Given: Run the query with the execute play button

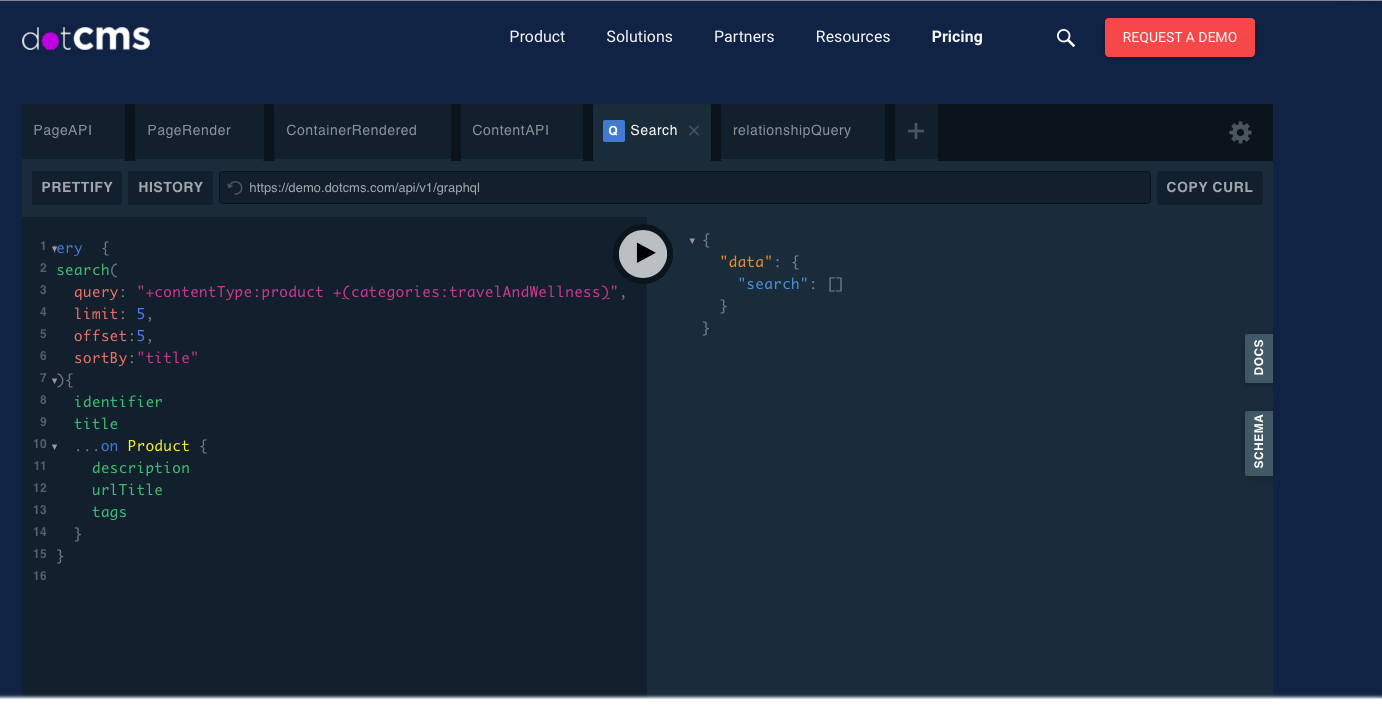Looking at the screenshot, I should [643, 253].
